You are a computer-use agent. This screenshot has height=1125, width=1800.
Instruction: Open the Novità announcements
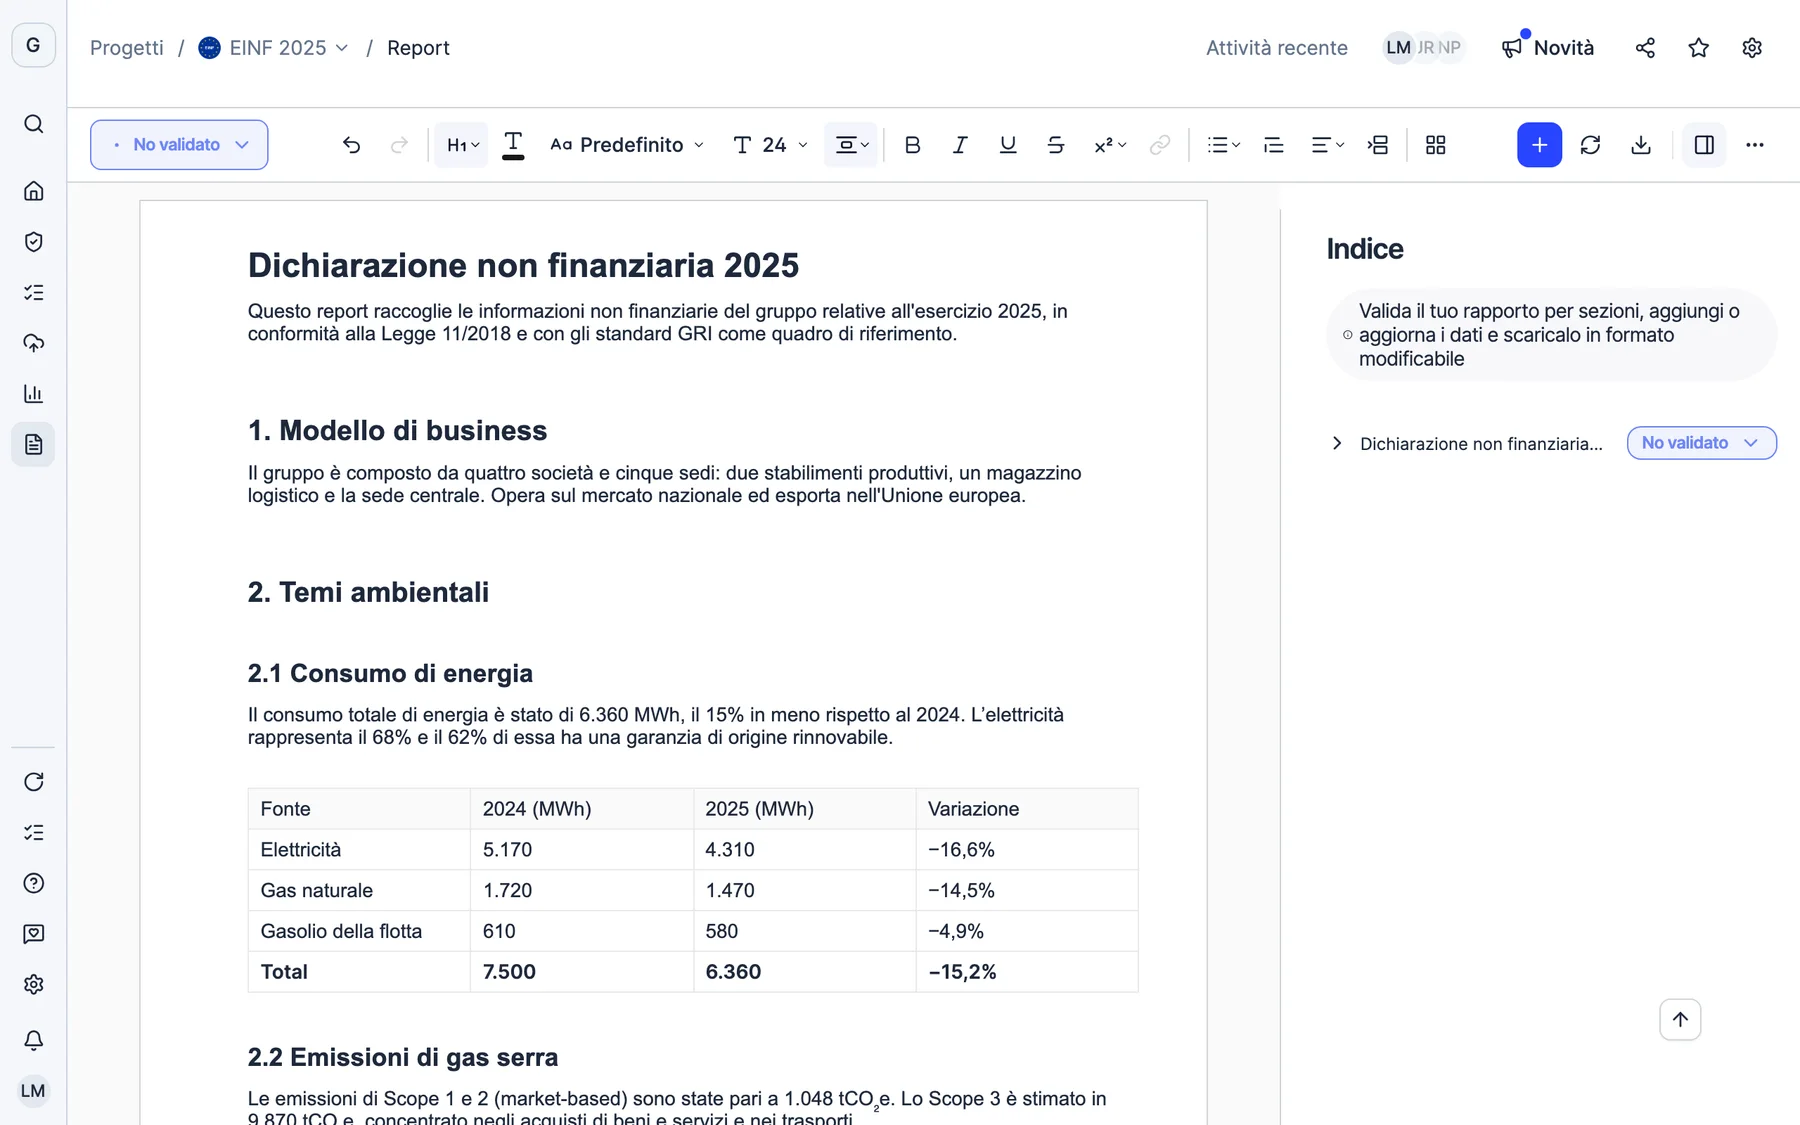[1548, 48]
